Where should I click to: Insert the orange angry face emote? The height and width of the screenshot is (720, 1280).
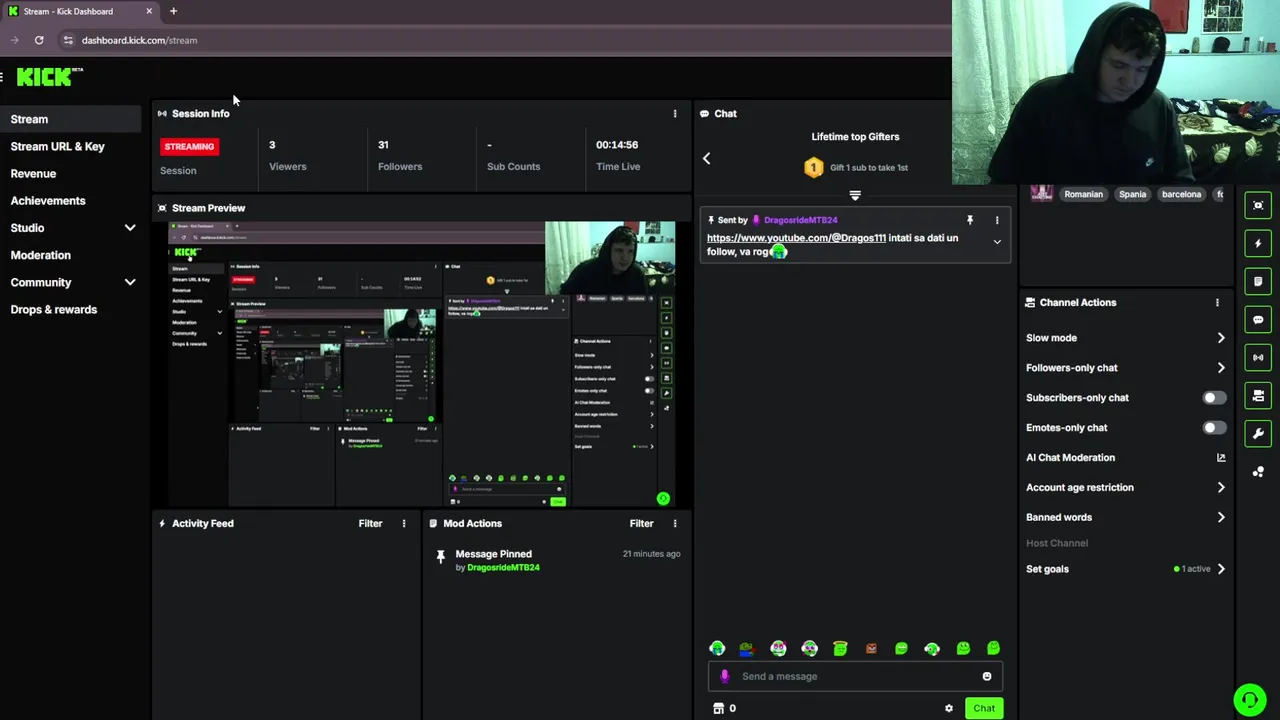[871, 648]
